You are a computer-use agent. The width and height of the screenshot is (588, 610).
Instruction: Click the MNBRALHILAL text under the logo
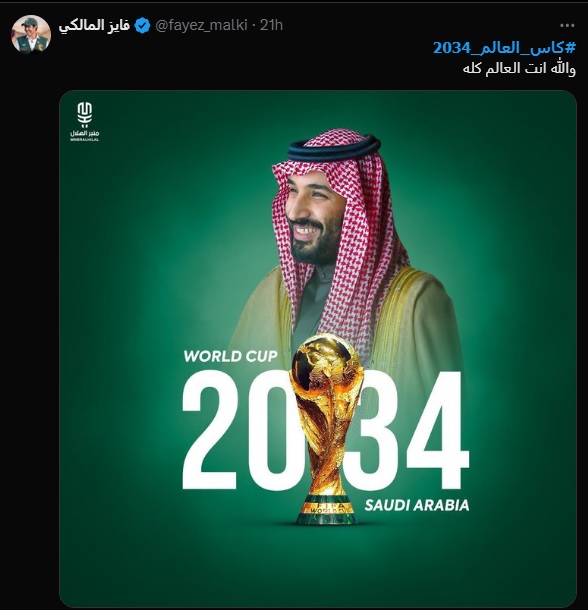click(84, 139)
